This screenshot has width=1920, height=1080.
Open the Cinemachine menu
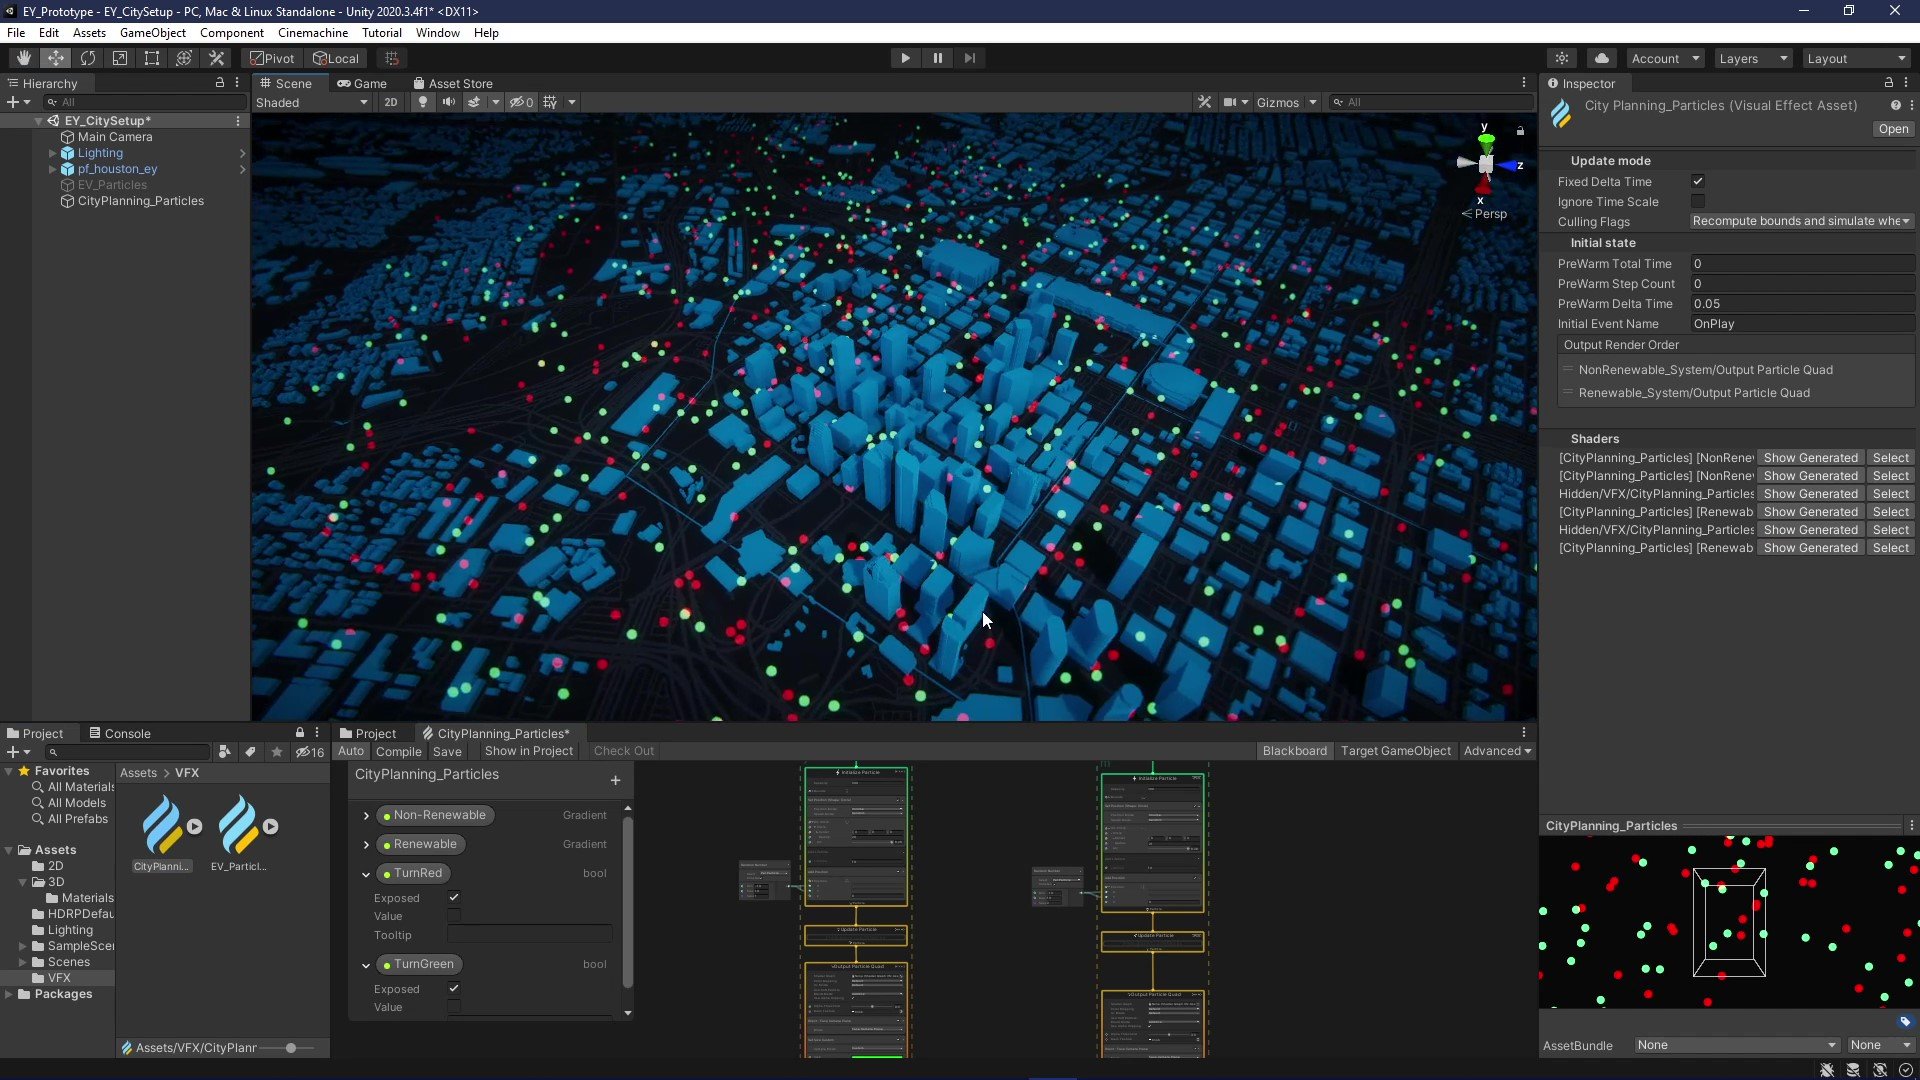[312, 33]
